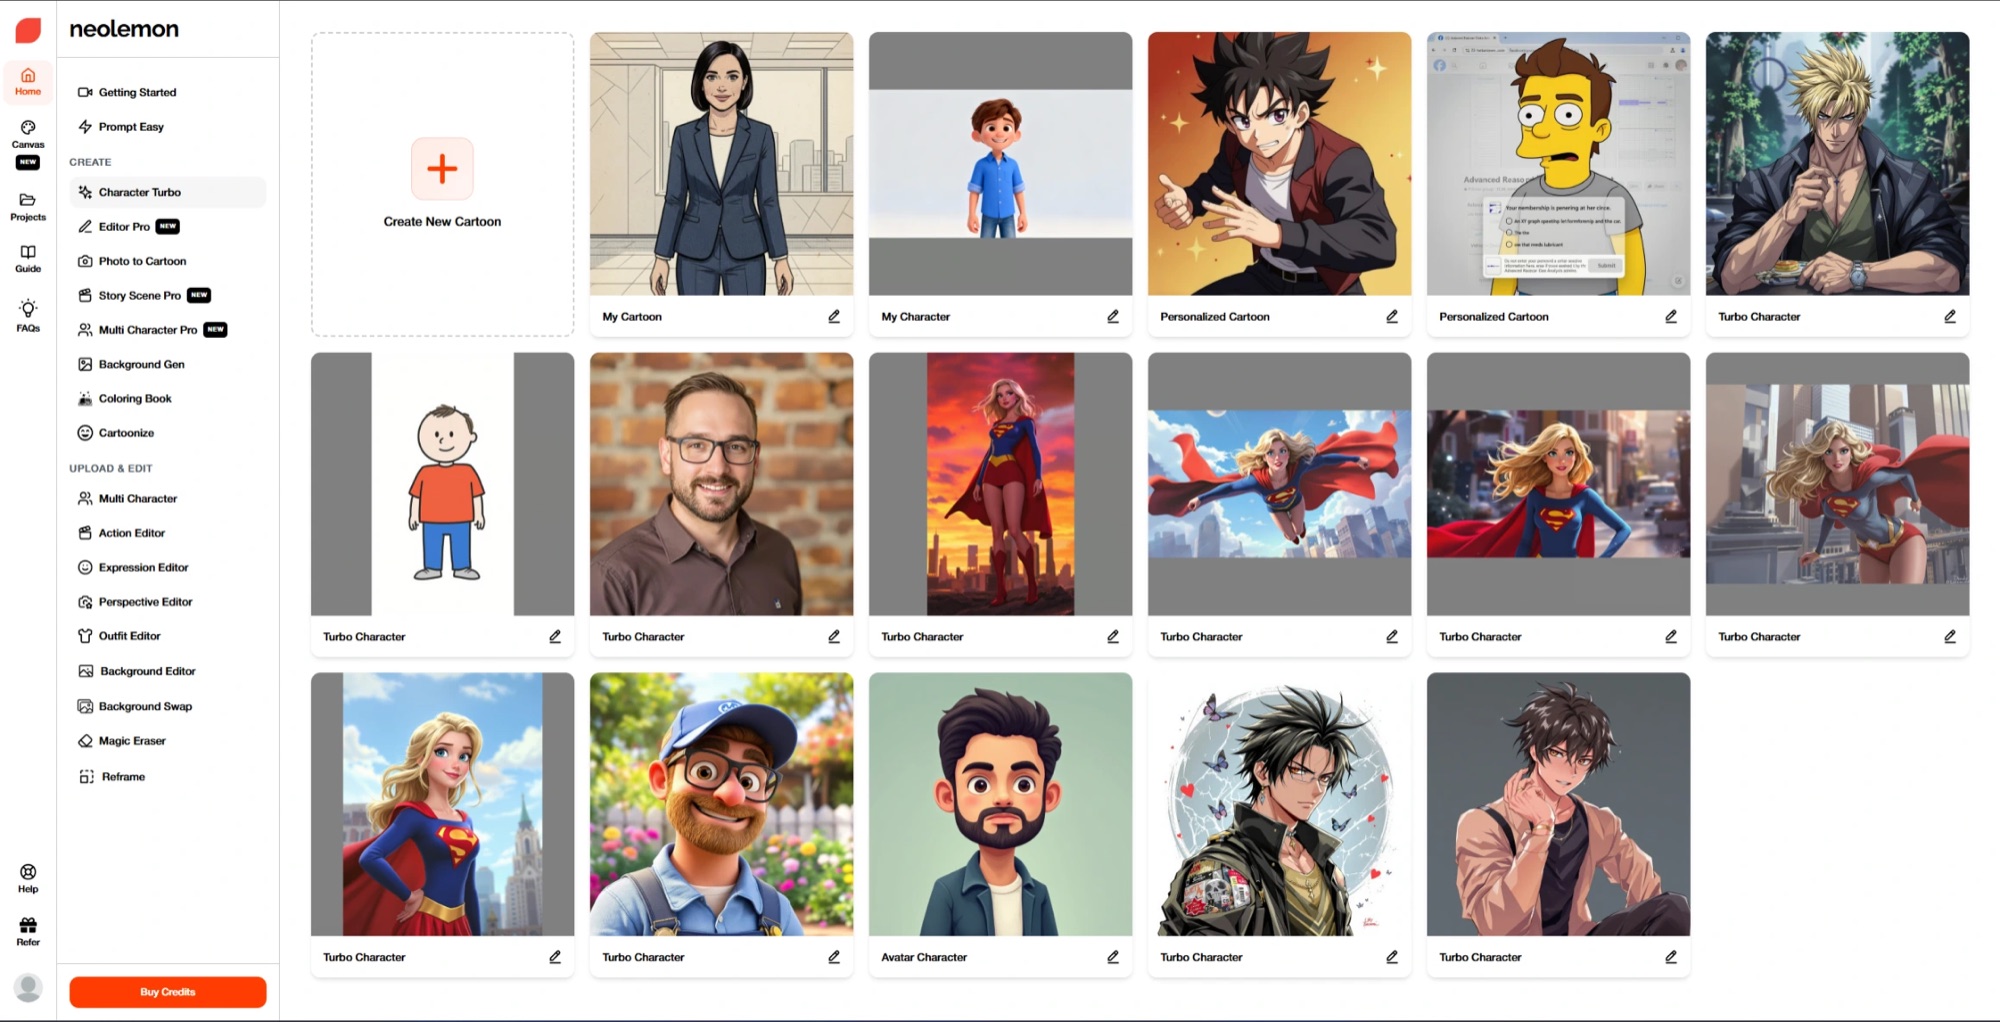Edit the Avatar Character card name
This screenshot has width=2000, height=1022.
[x=1113, y=957]
